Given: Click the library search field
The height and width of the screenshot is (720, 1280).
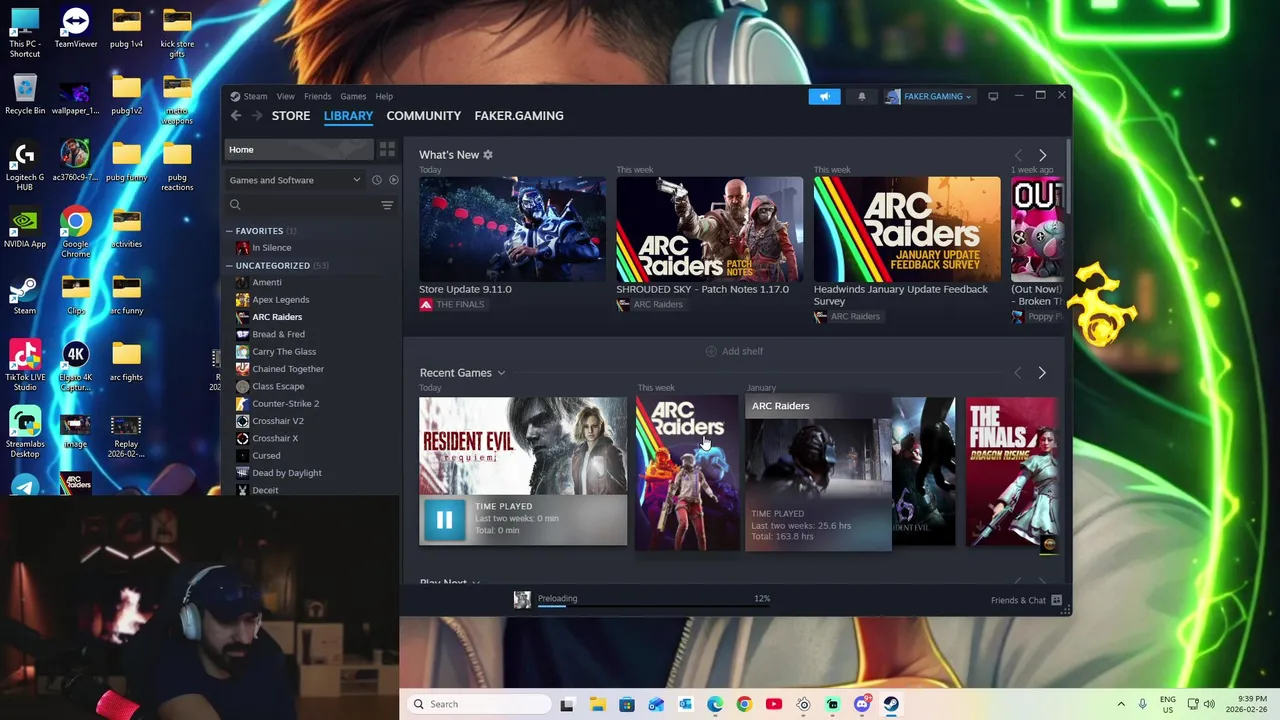Looking at the screenshot, I should pos(302,205).
